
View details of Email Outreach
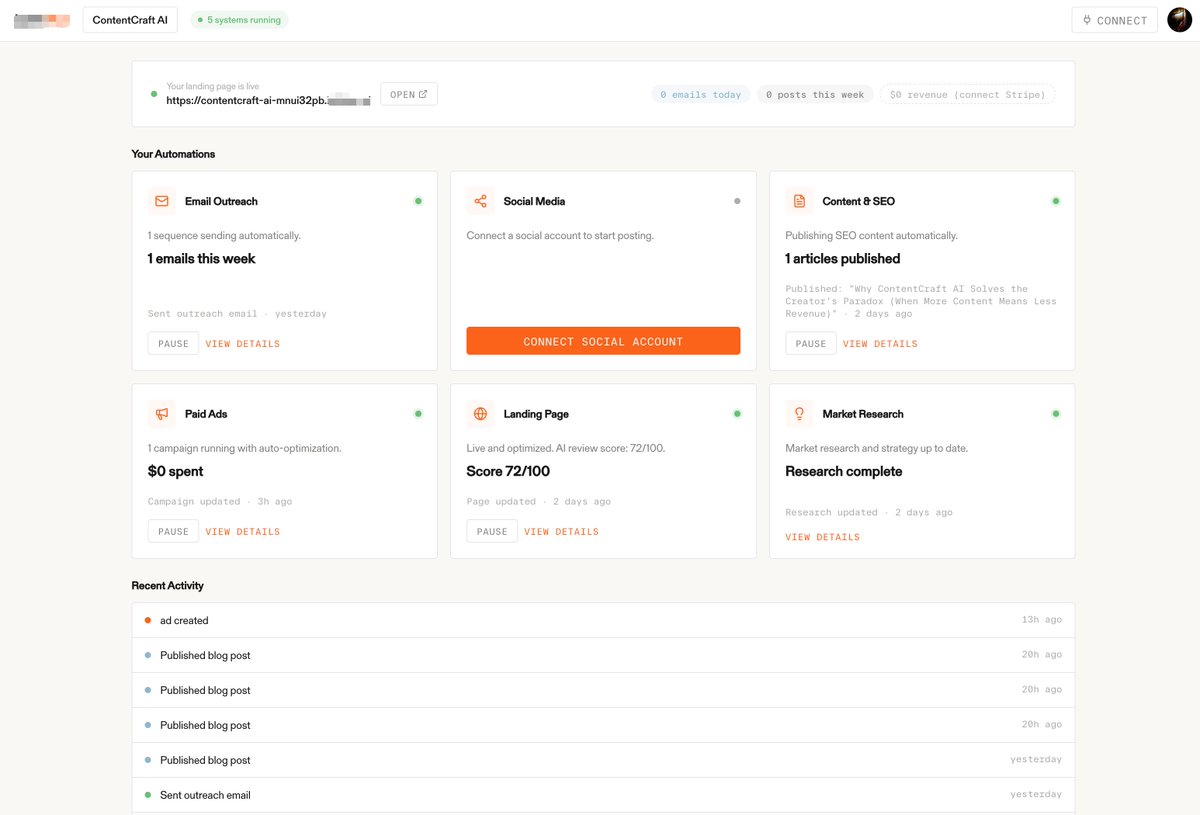click(x=243, y=344)
